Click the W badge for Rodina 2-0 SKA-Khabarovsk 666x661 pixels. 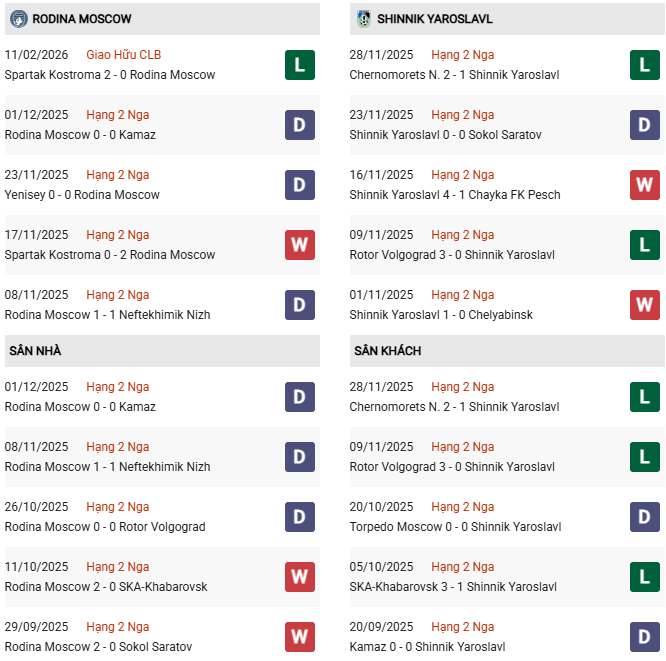click(300, 577)
